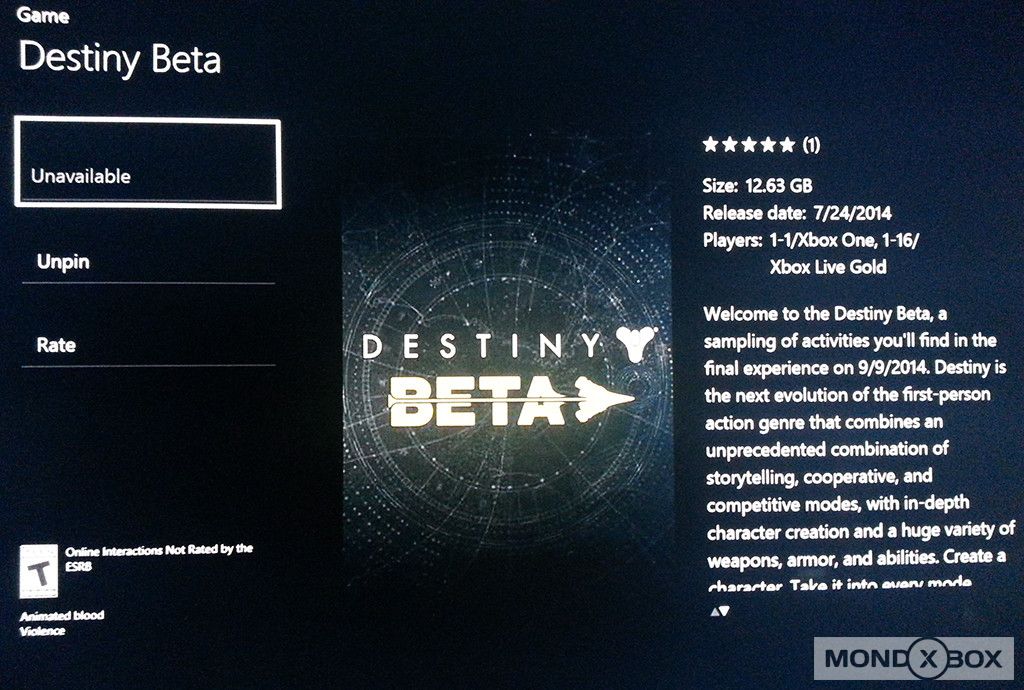Select the Unavailable install button
1024x690 pixels.
(x=148, y=163)
